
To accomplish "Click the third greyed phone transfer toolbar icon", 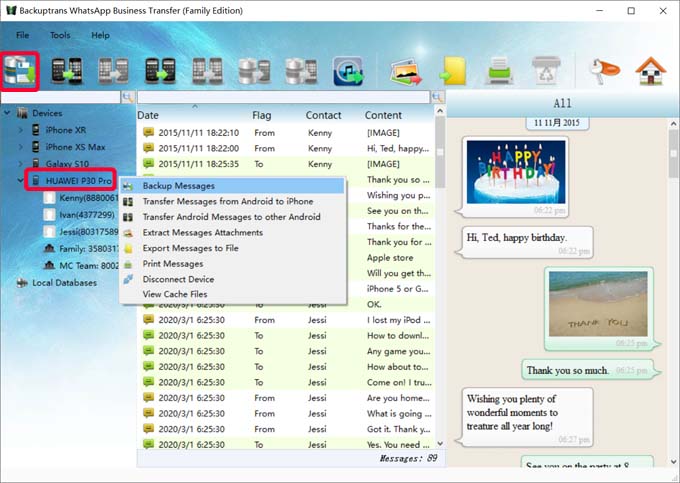I will coord(113,71).
